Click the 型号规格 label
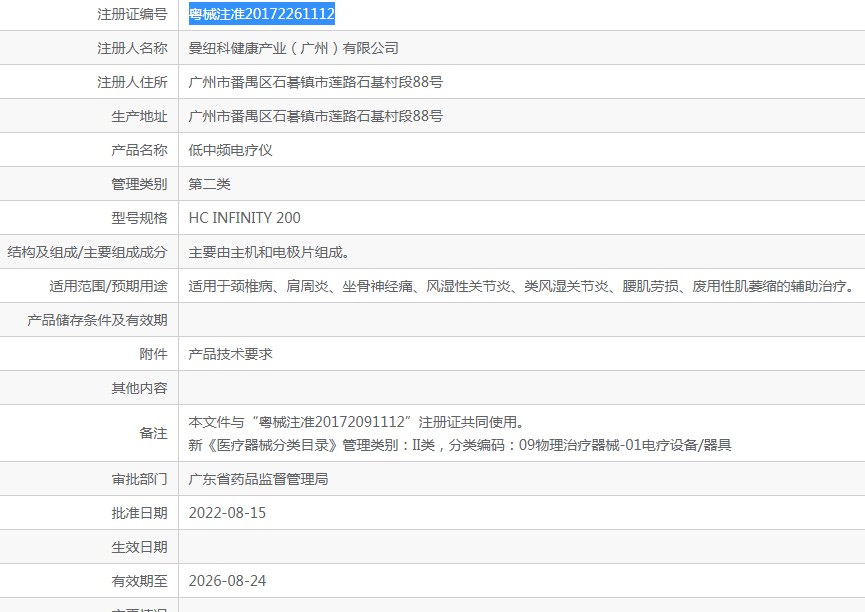This screenshot has height=612, width=865. click(x=140, y=218)
